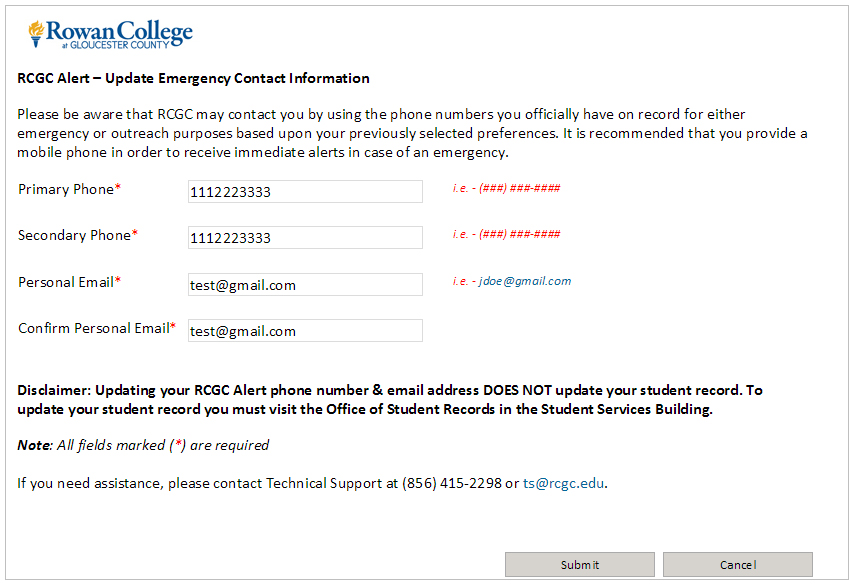
Task: Focus the Secondary Phone text box
Action: [x=305, y=238]
